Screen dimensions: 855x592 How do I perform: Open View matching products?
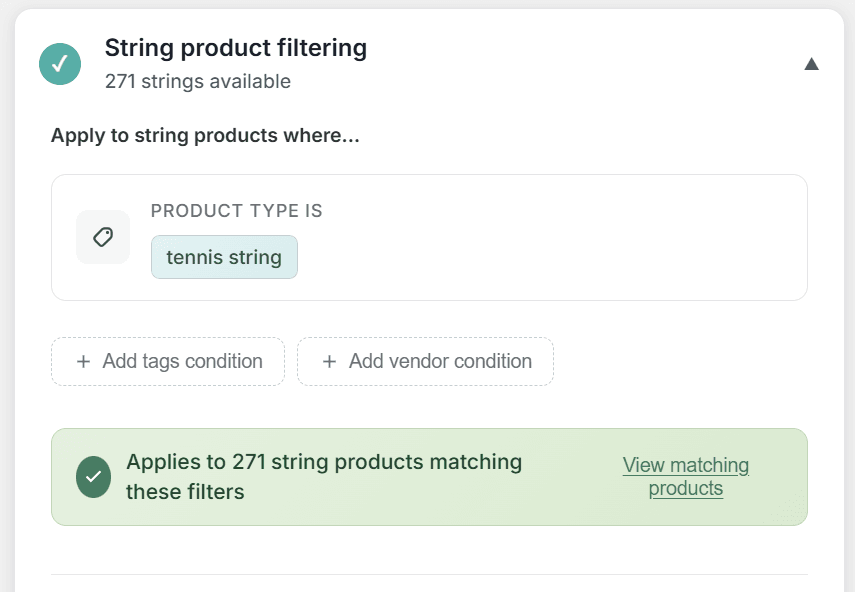click(x=685, y=476)
